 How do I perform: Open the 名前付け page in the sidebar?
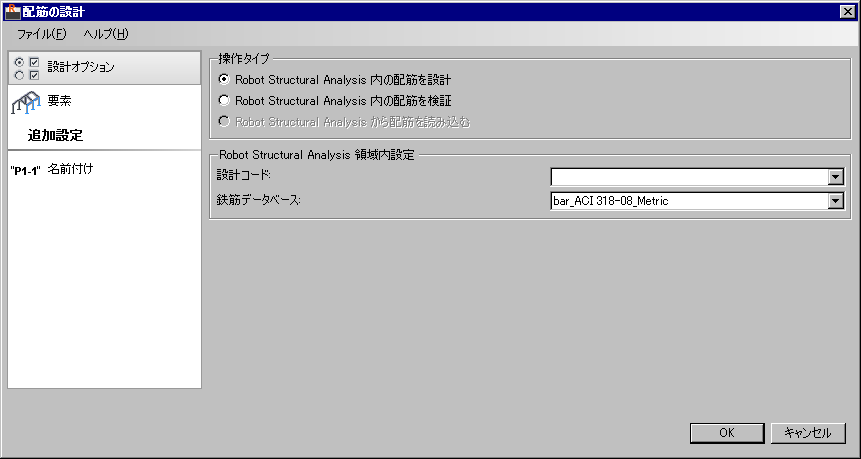click(x=104, y=169)
